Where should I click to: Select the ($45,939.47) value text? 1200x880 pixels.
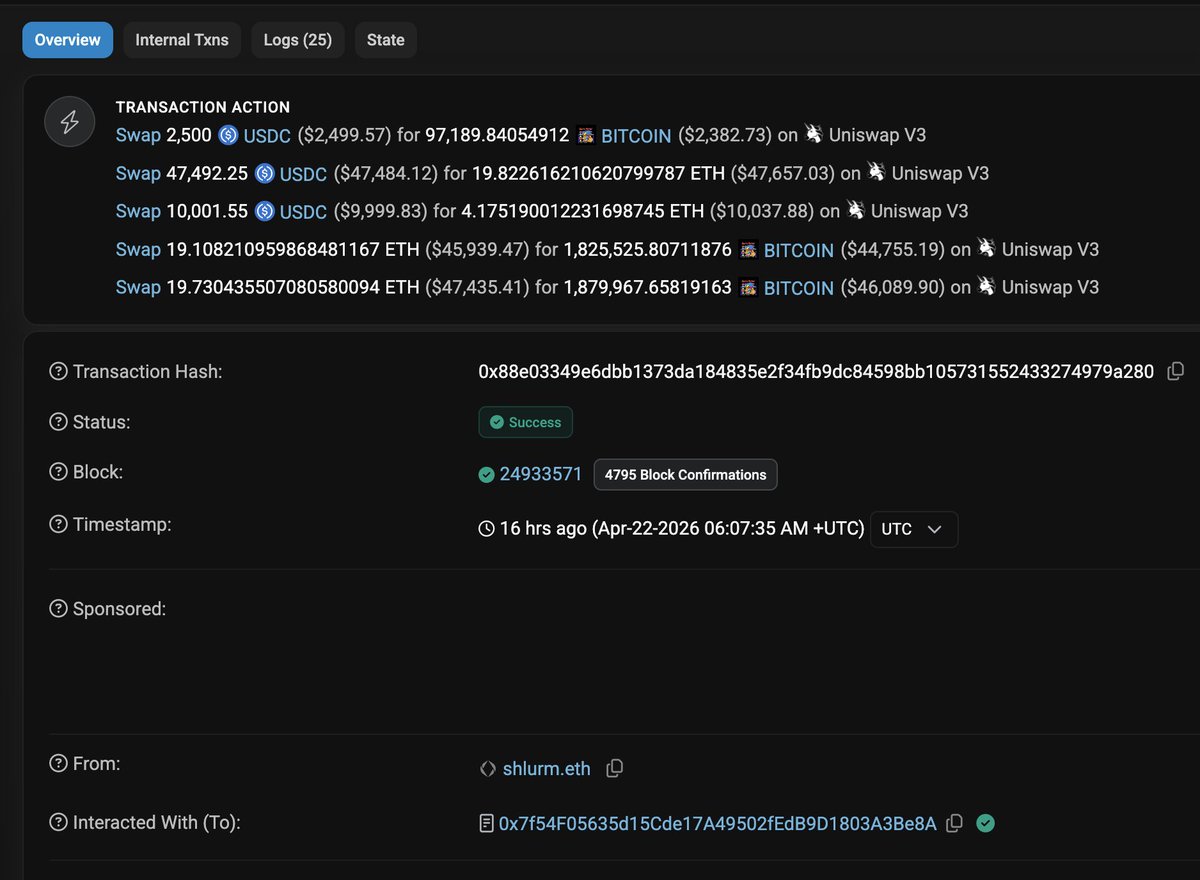(478, 249)
